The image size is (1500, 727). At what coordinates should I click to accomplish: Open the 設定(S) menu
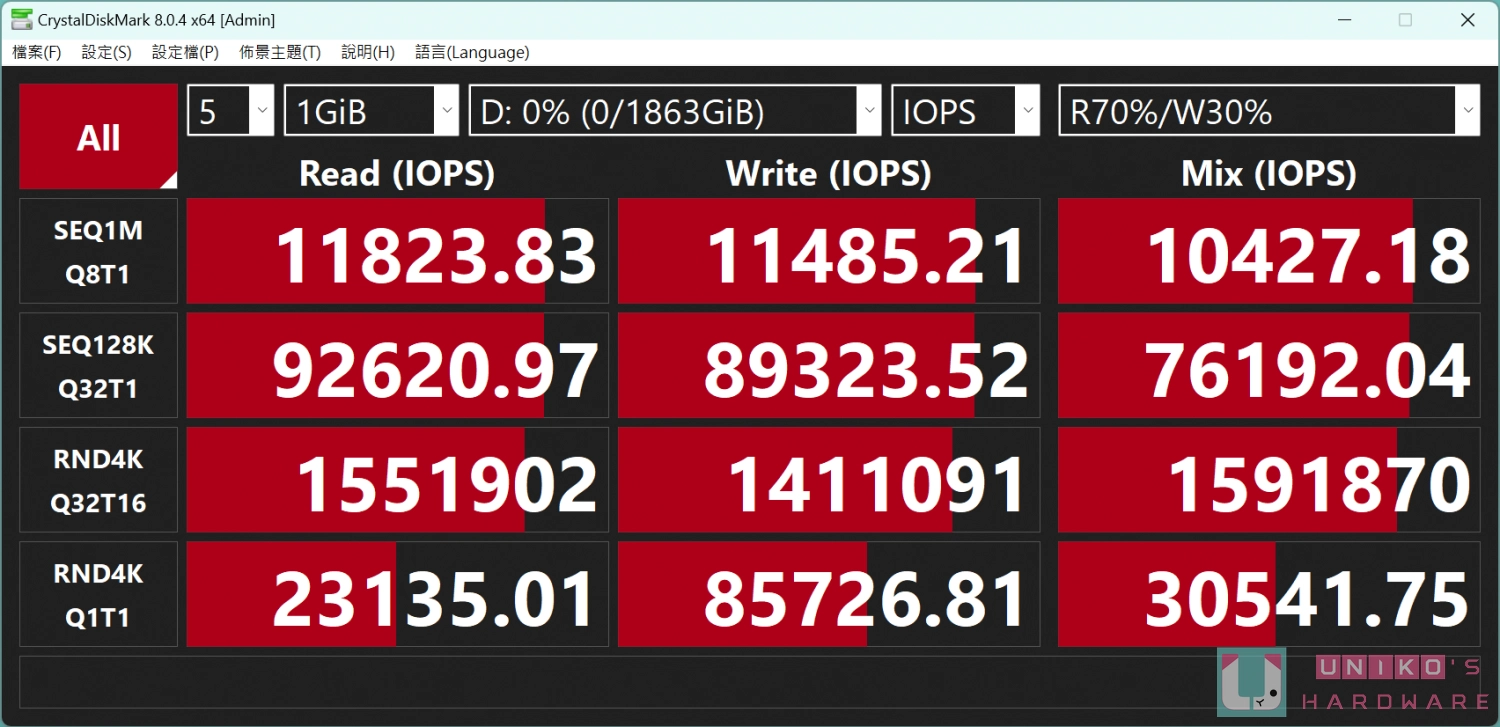pyautogui.click(x=106, y=52)
